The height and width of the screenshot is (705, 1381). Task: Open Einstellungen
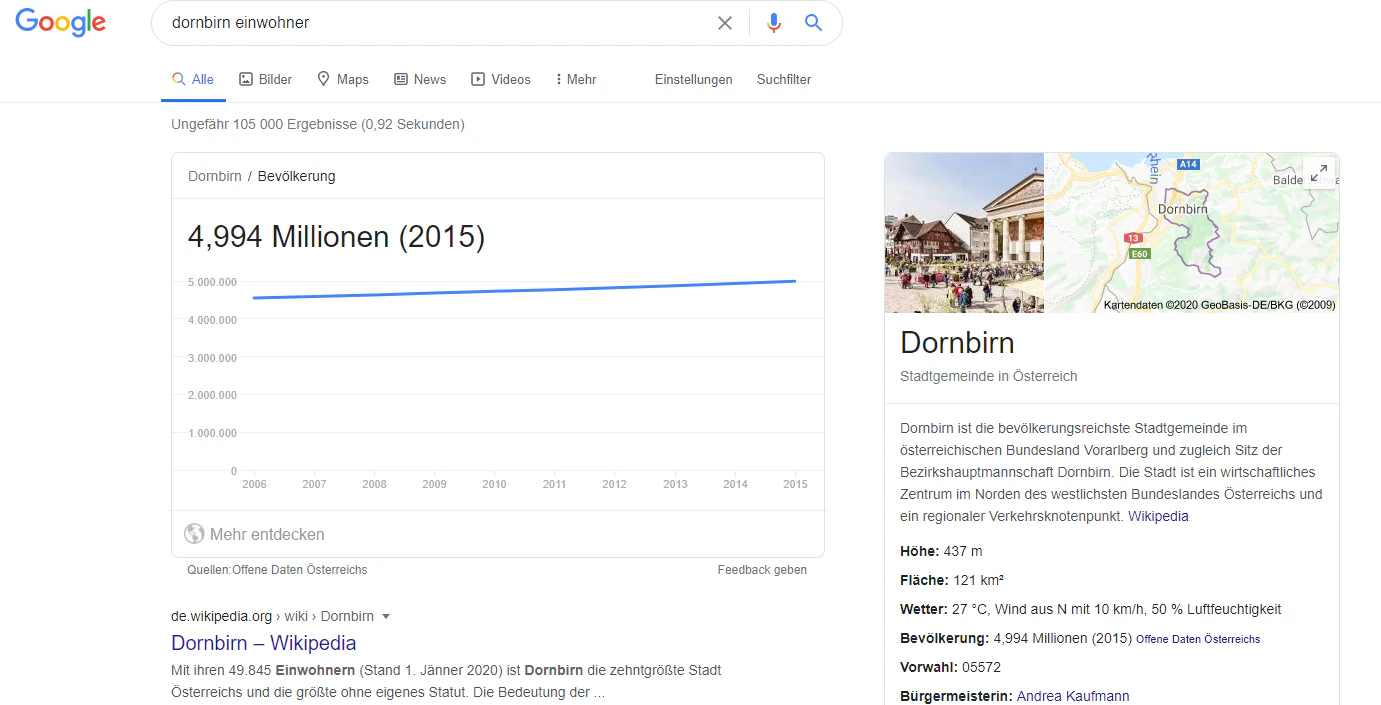[x=694, y=80]
